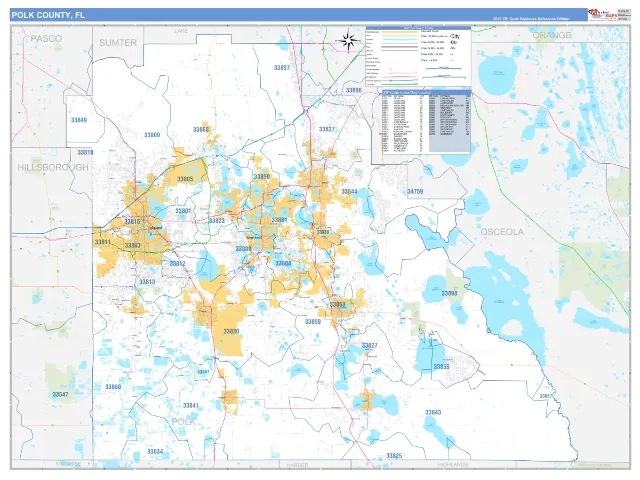Click ZIP code 33859 label
The image size is (640, 480).
(313, 322)
